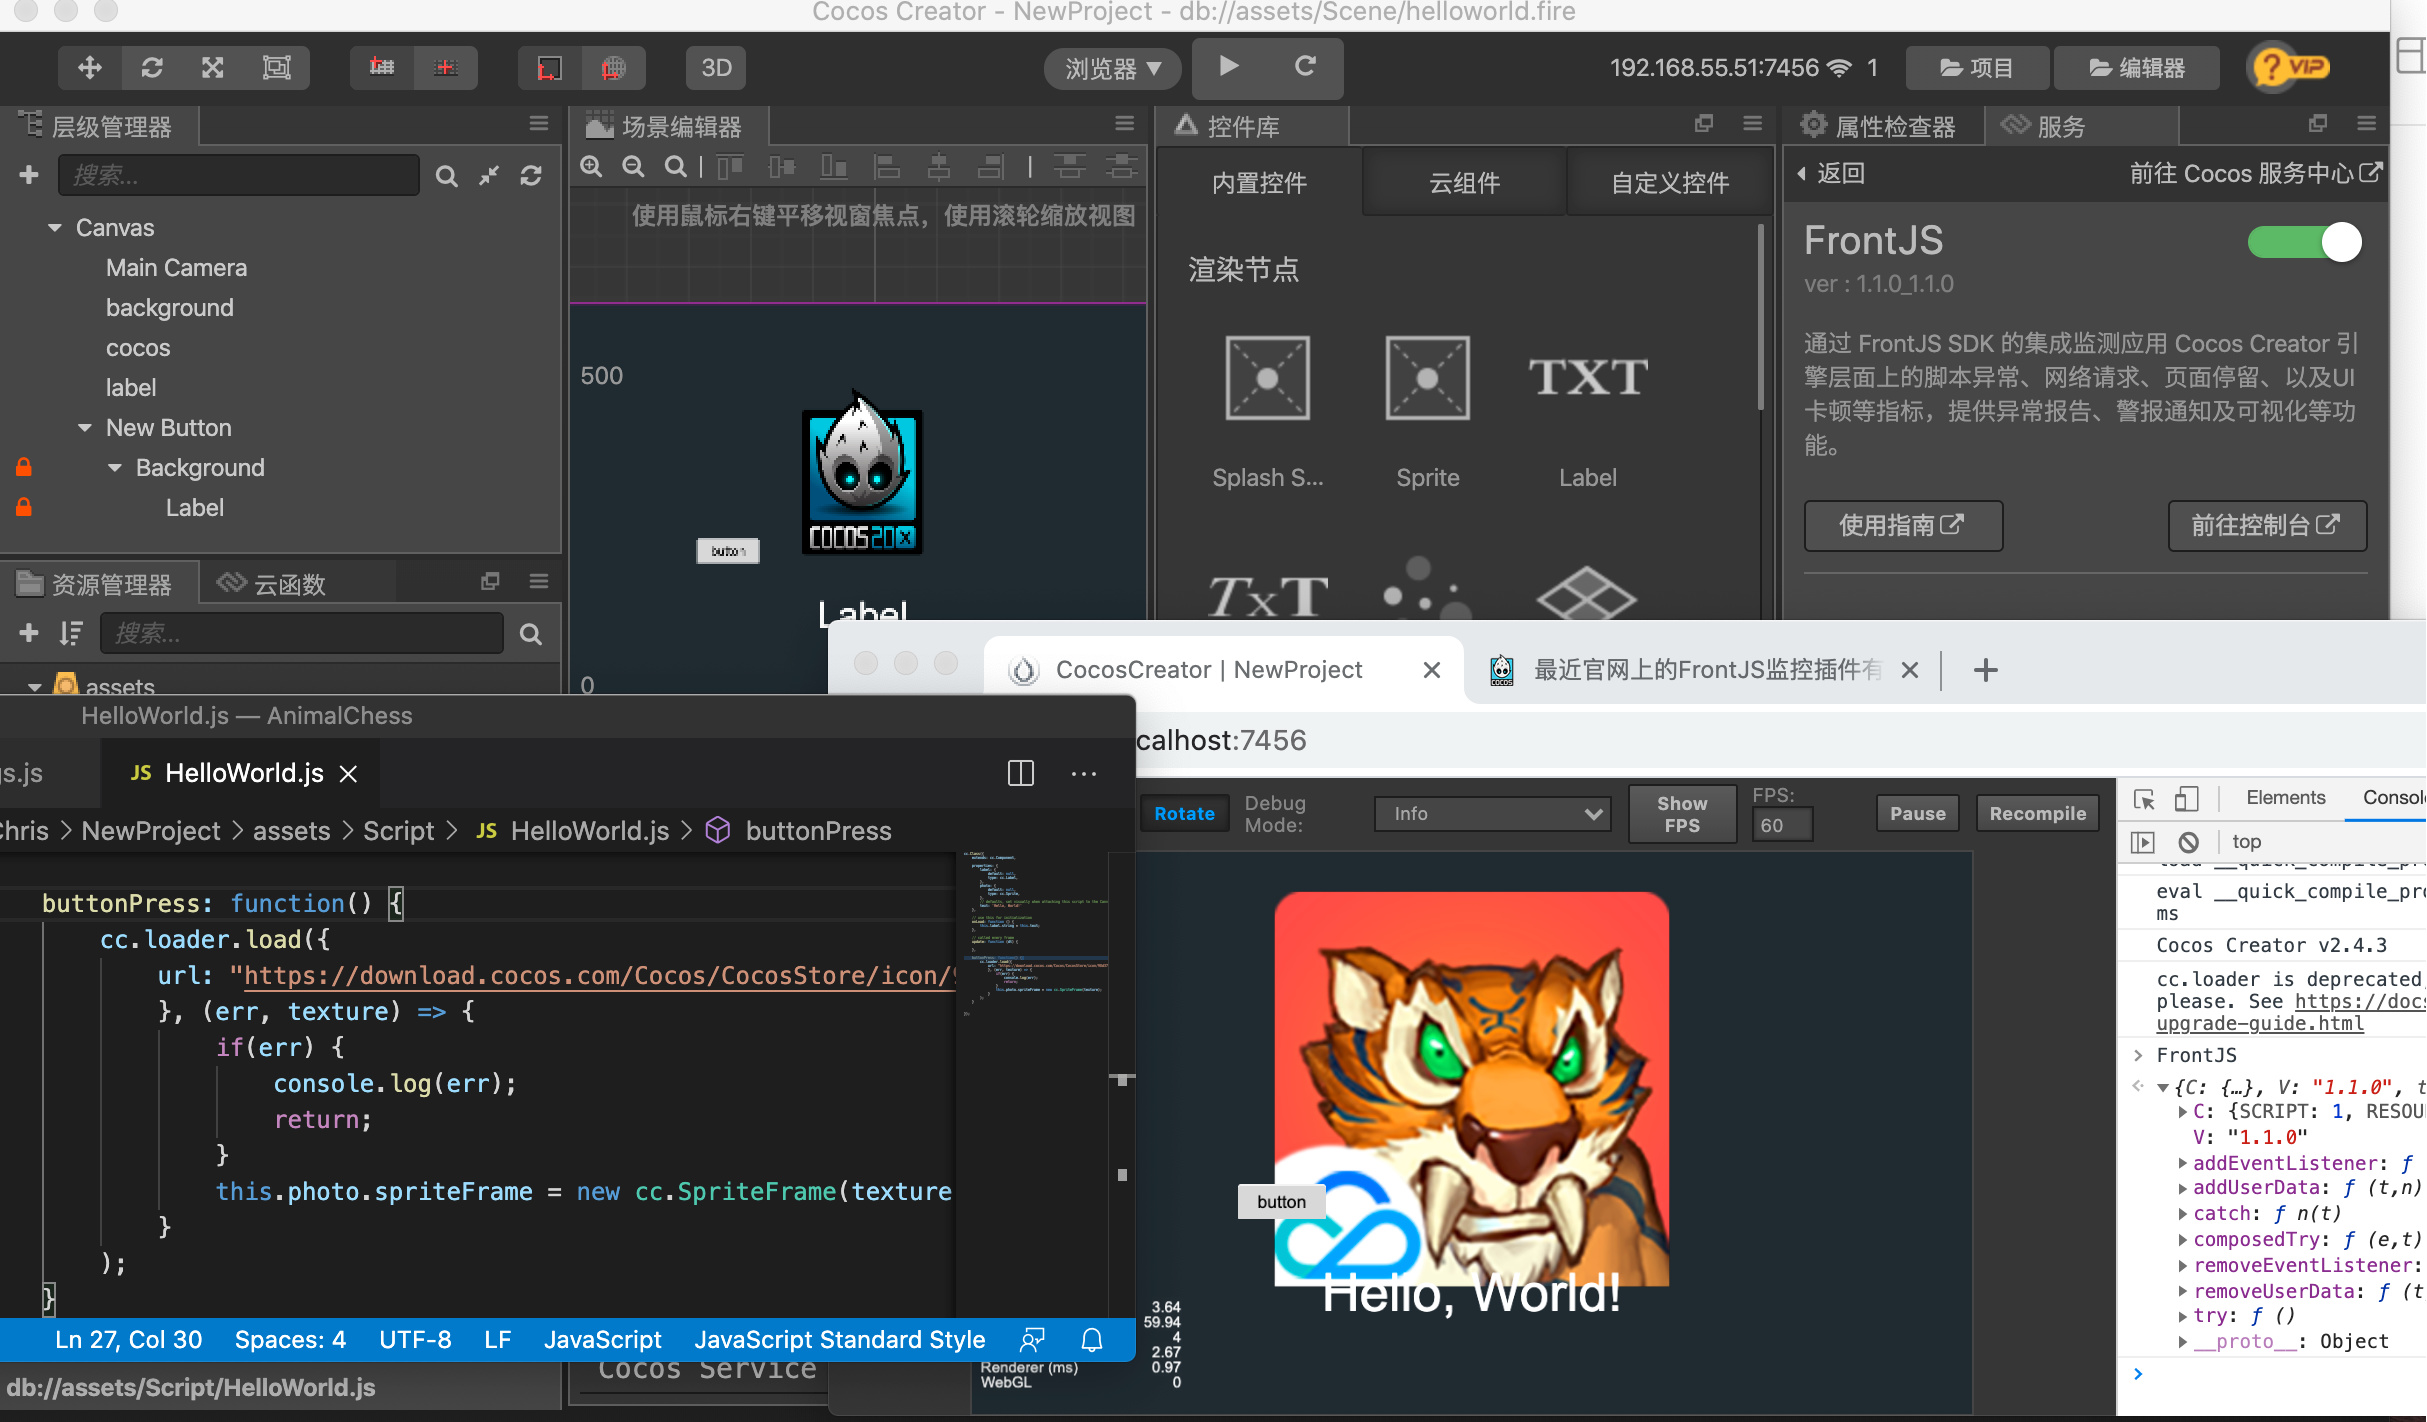This screenshot has width=2427, height=1422.
Task: Zoom in the scene editor view
Action: (x=592, y=167)
